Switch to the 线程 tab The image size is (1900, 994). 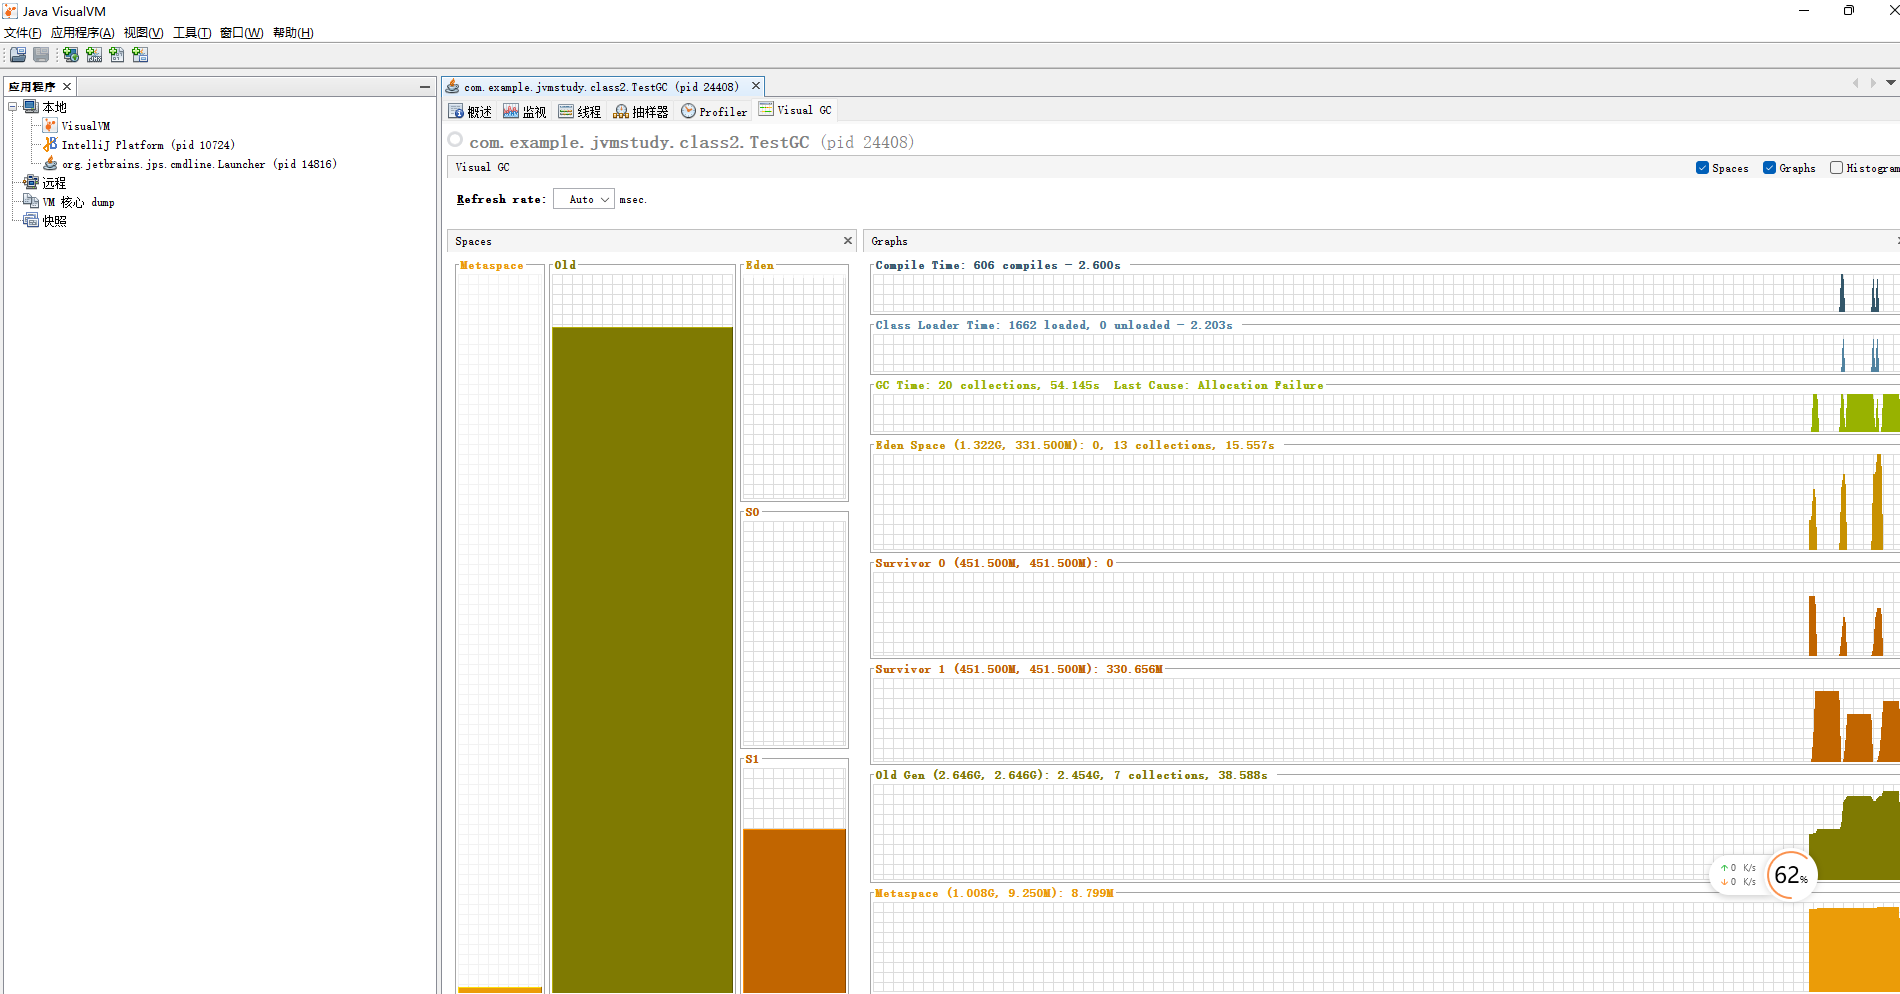tap(581, 111)
